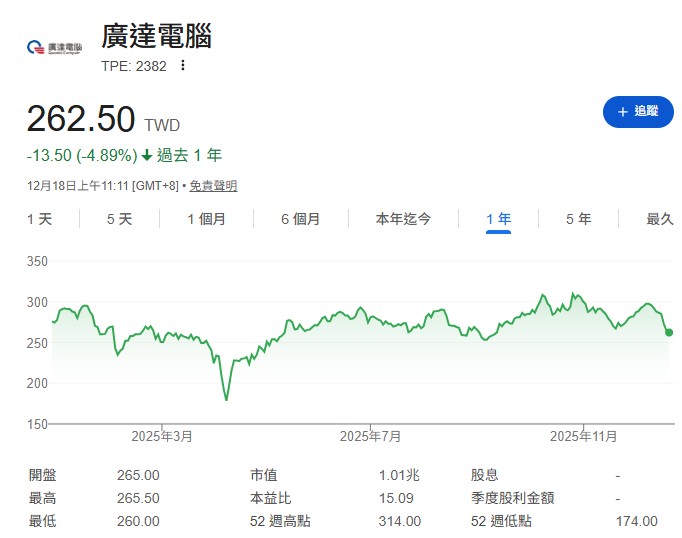
Task: Click the 2025年11月 axis label
Action: click(x=583, y=436)
